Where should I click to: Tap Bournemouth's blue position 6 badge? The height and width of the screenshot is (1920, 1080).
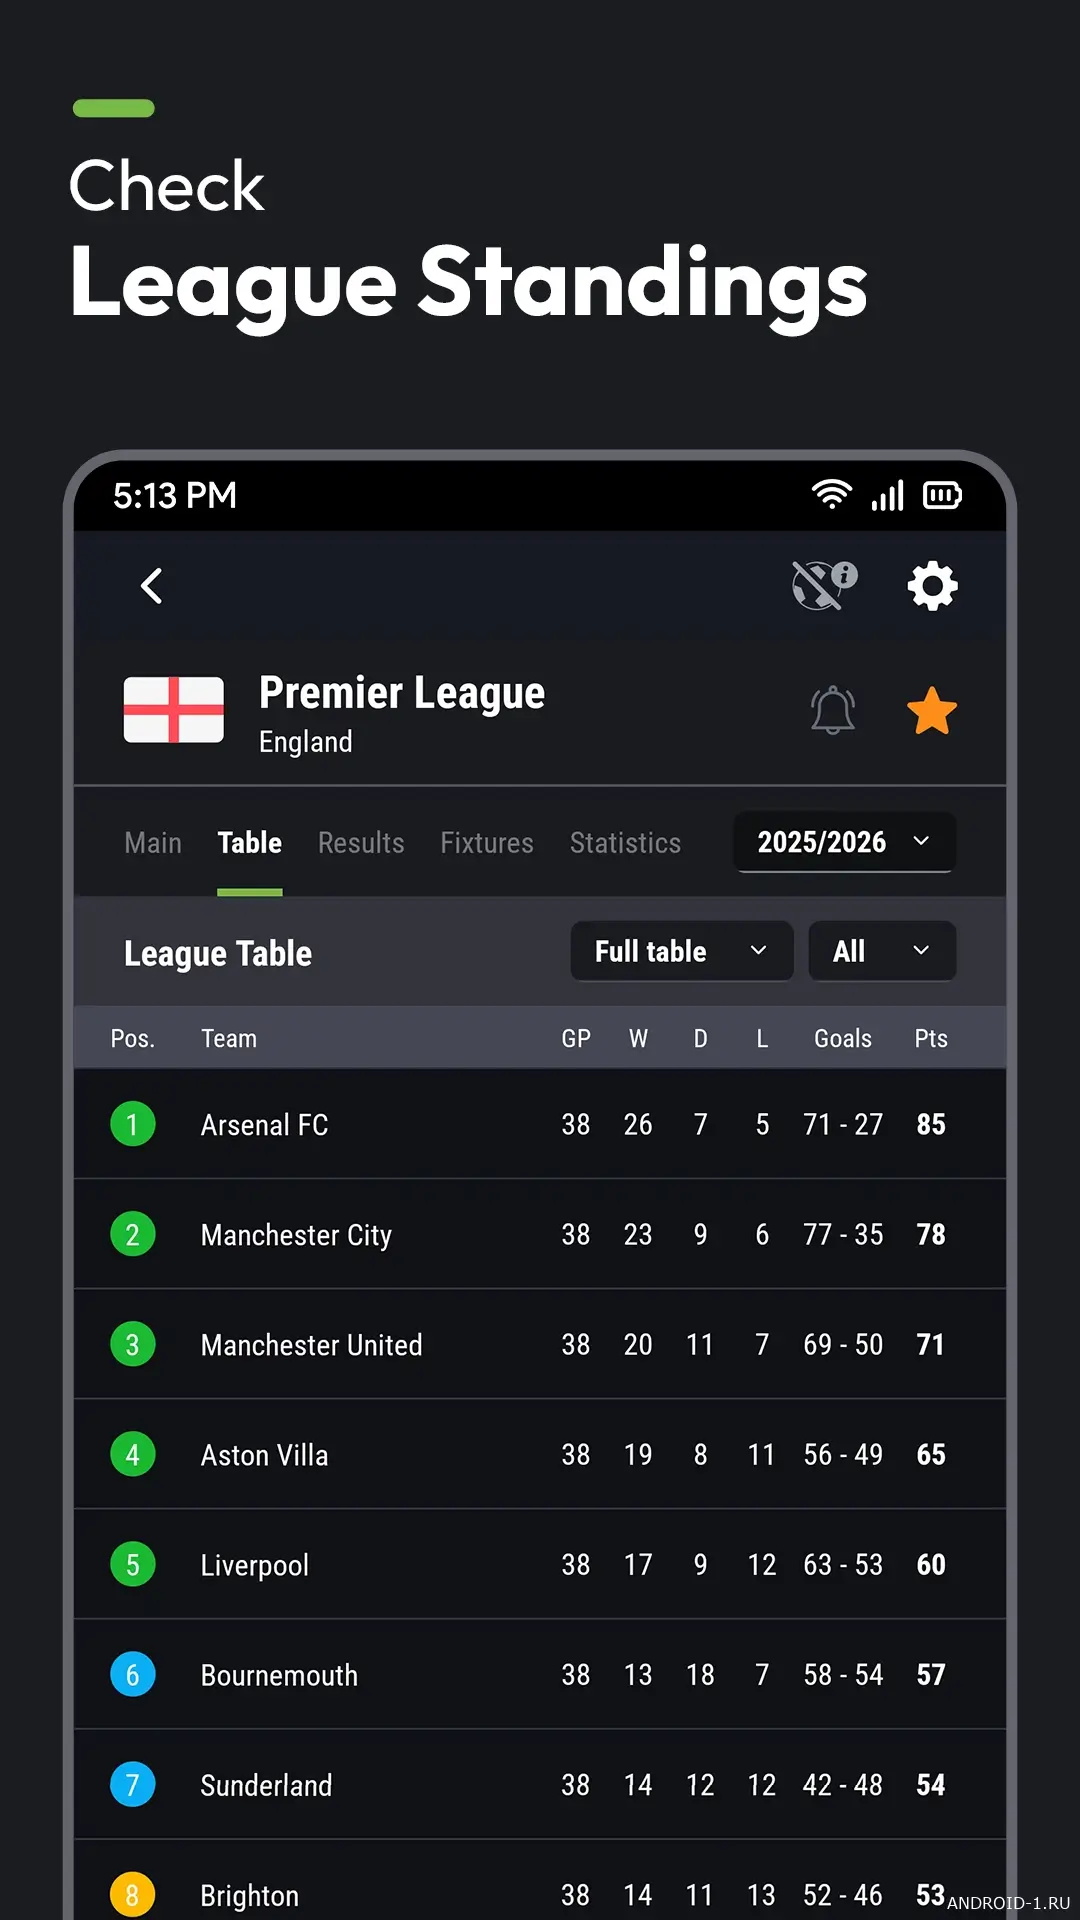click(x=133, y=1675)
